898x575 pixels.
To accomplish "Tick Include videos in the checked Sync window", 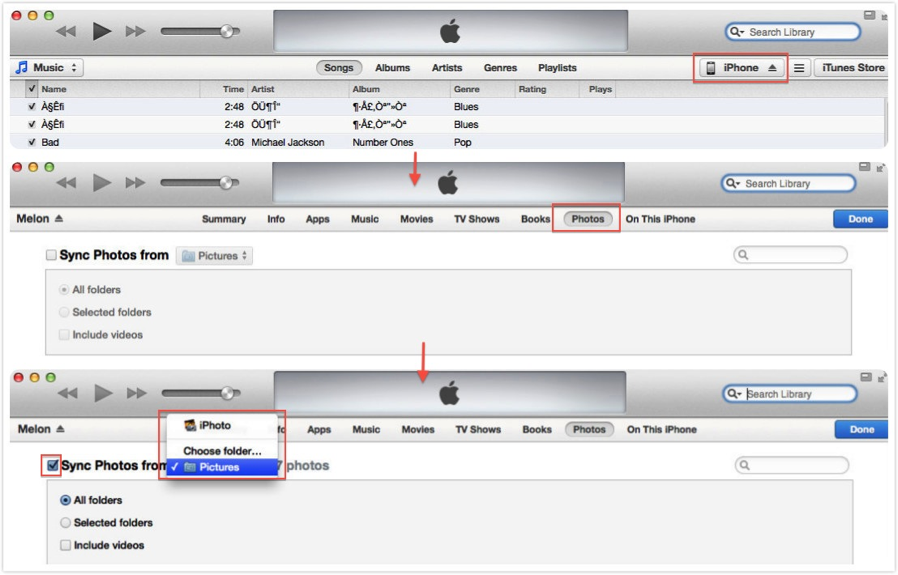I will 65,545.
